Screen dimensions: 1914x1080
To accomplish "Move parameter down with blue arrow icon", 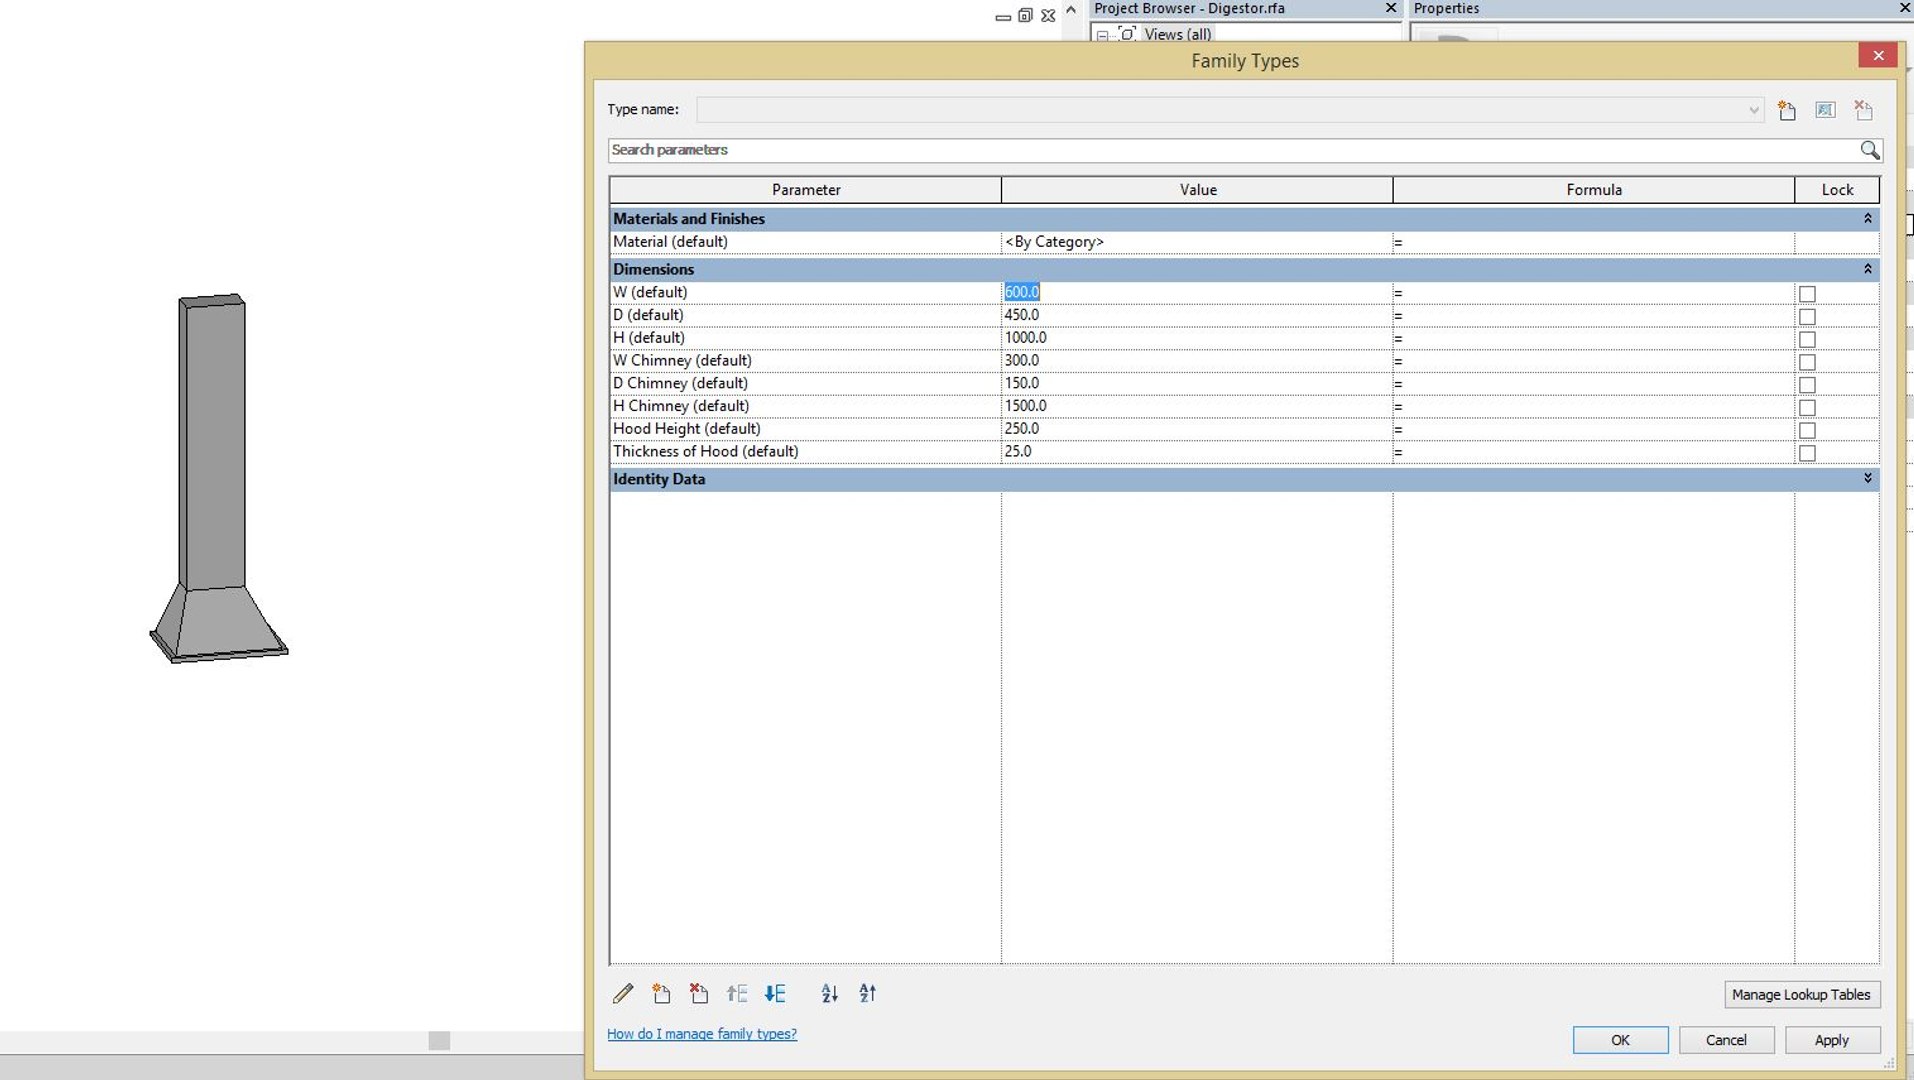I will coord(775,993).
